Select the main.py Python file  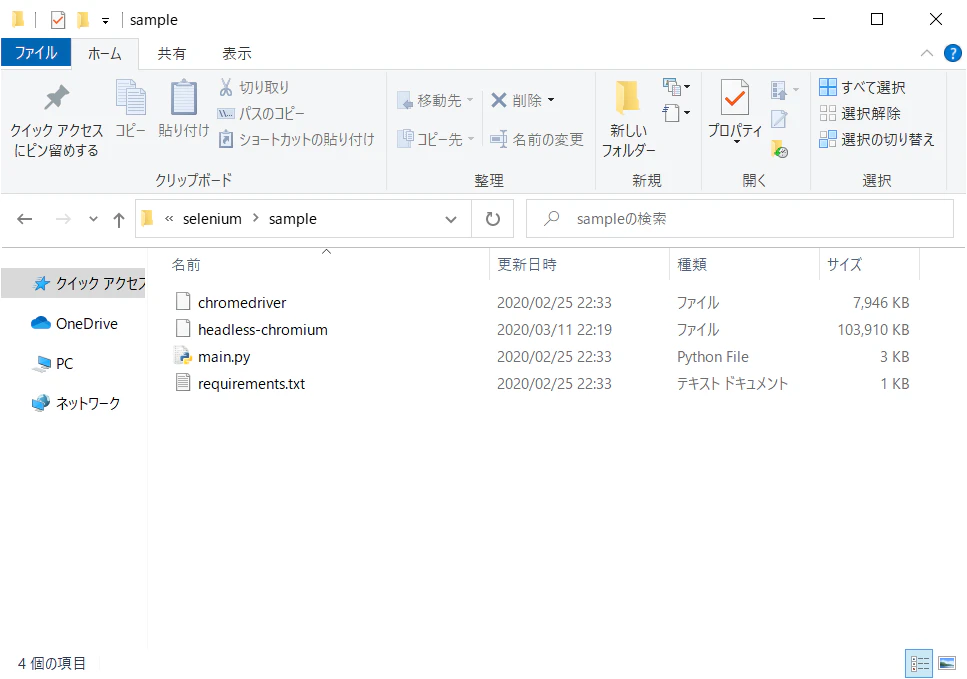point(224,357)
